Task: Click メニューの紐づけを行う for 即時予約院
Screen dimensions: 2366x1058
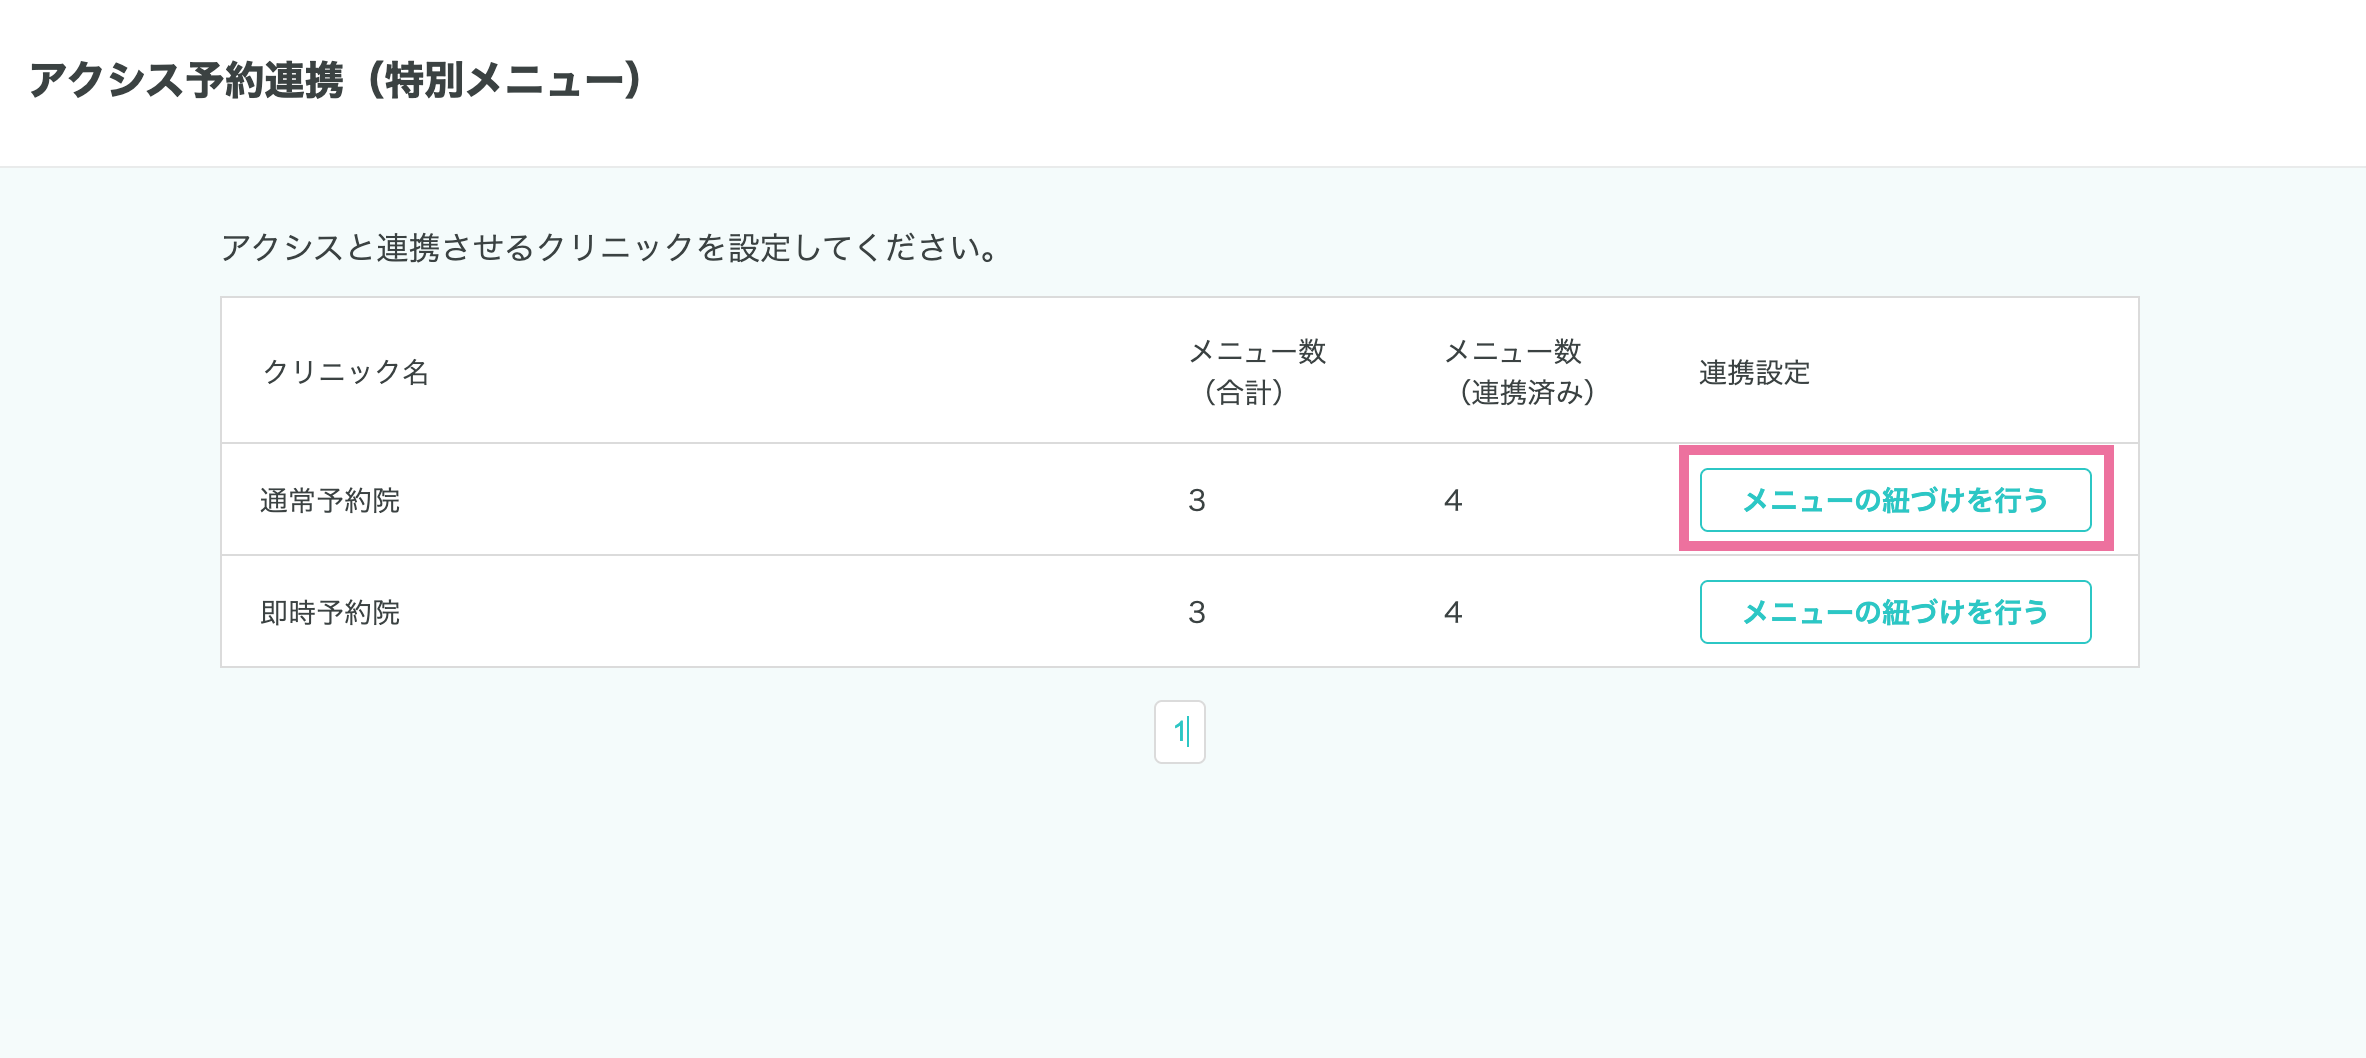Action: [x=1895, y=612]
